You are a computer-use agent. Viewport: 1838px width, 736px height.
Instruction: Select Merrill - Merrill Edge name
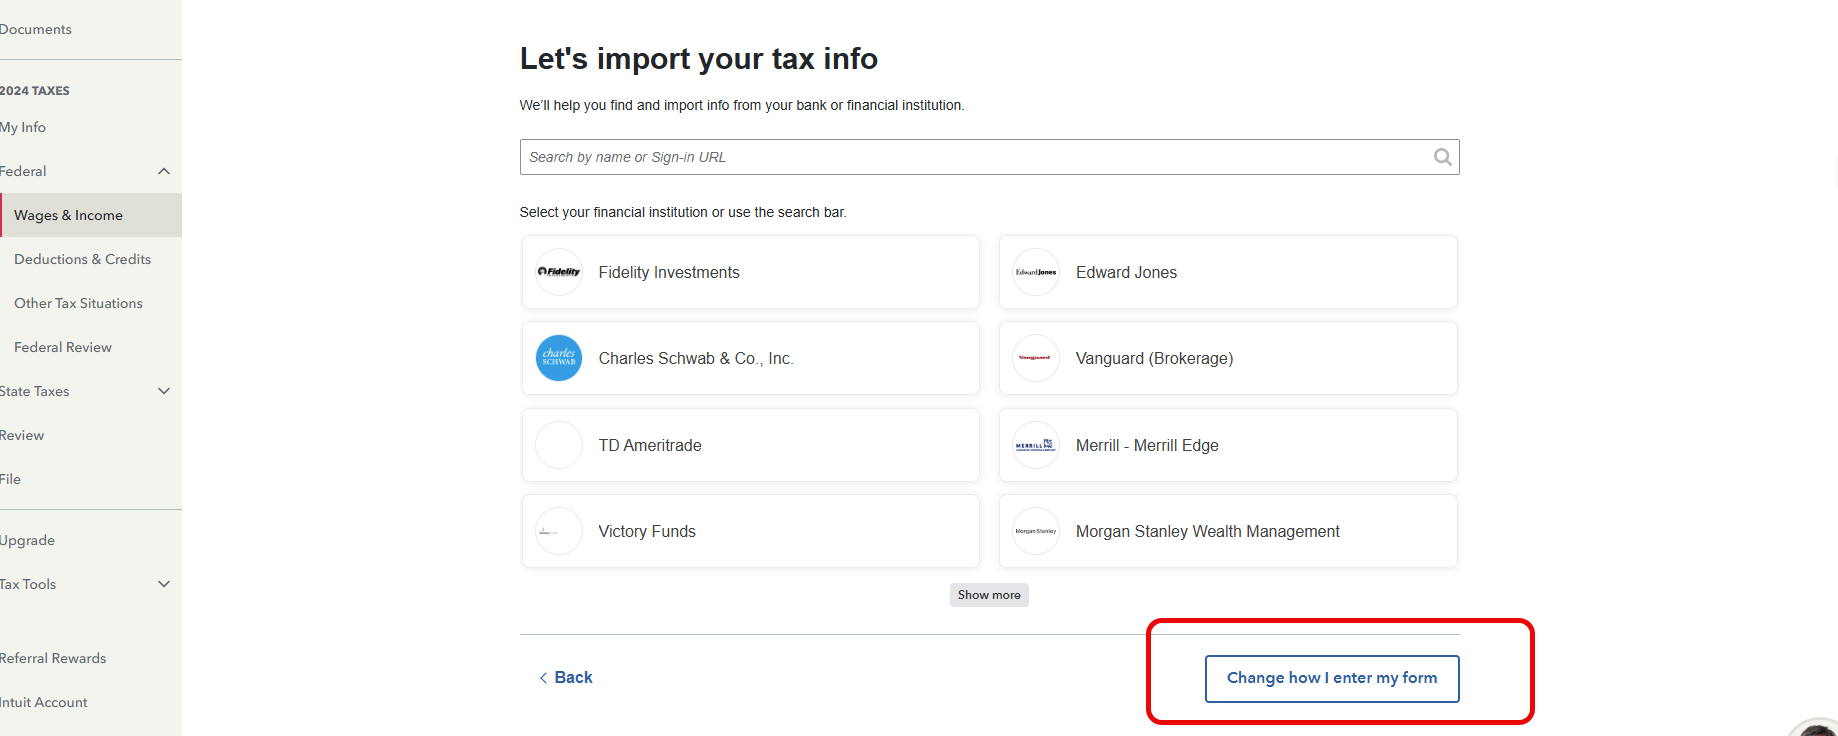coord(1147,445)
